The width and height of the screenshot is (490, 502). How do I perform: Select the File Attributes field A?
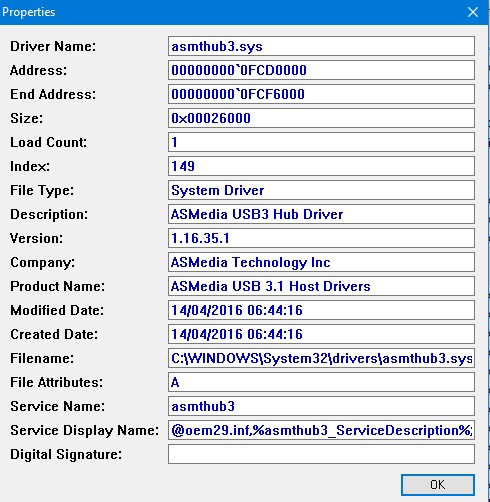click(321, 382)
